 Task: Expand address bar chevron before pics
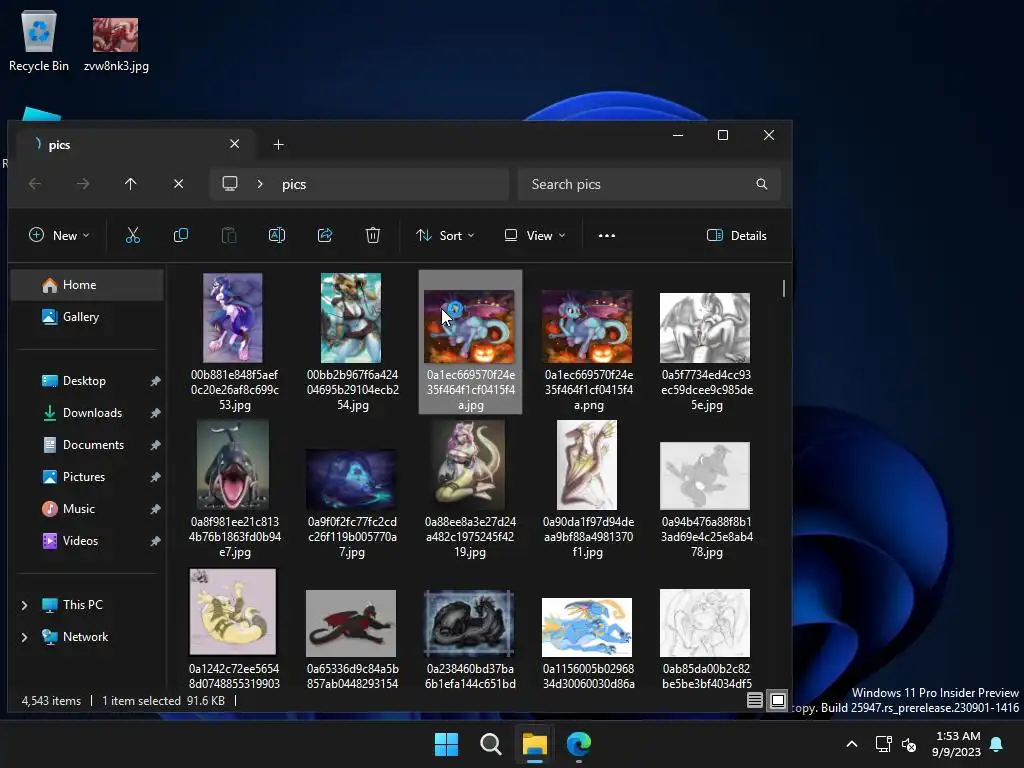(x=260, y=184)
